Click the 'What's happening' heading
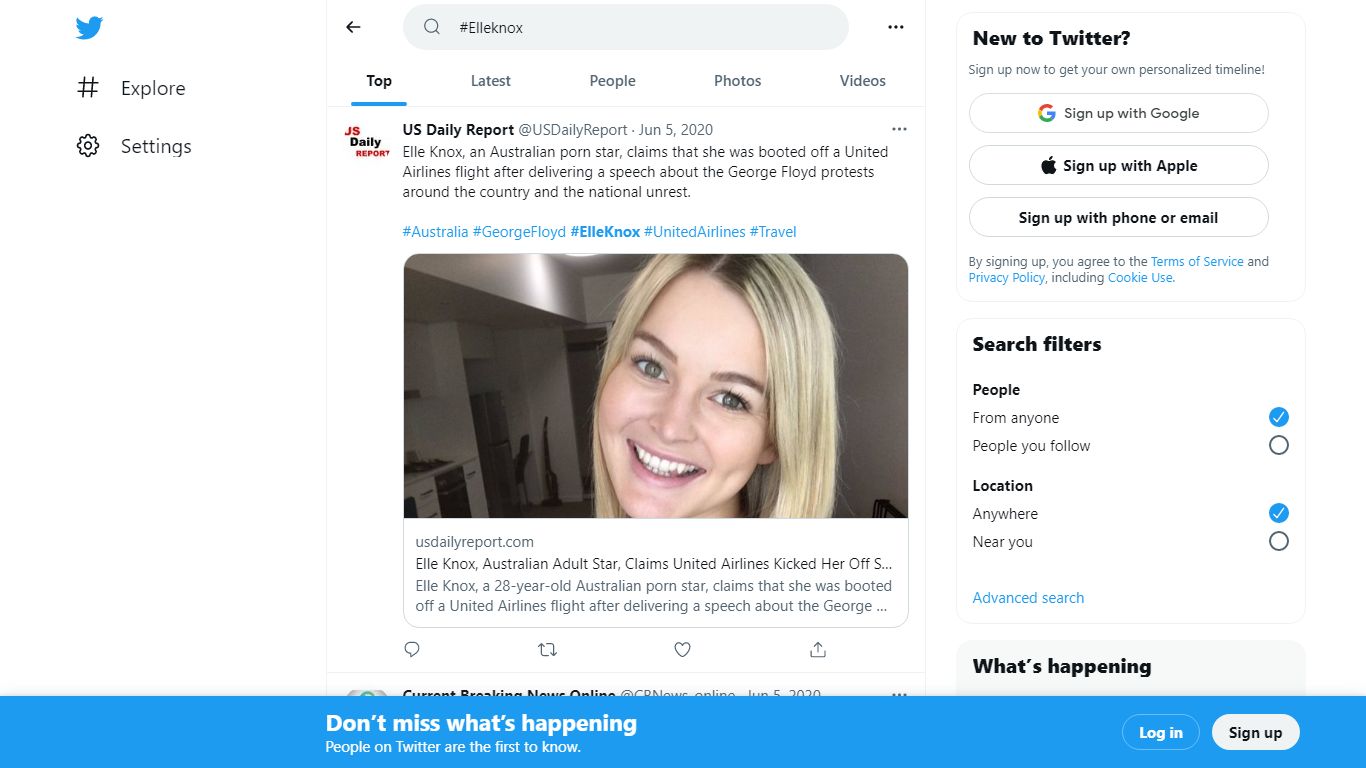1366x768 pixels. [x=1062, y=666]
